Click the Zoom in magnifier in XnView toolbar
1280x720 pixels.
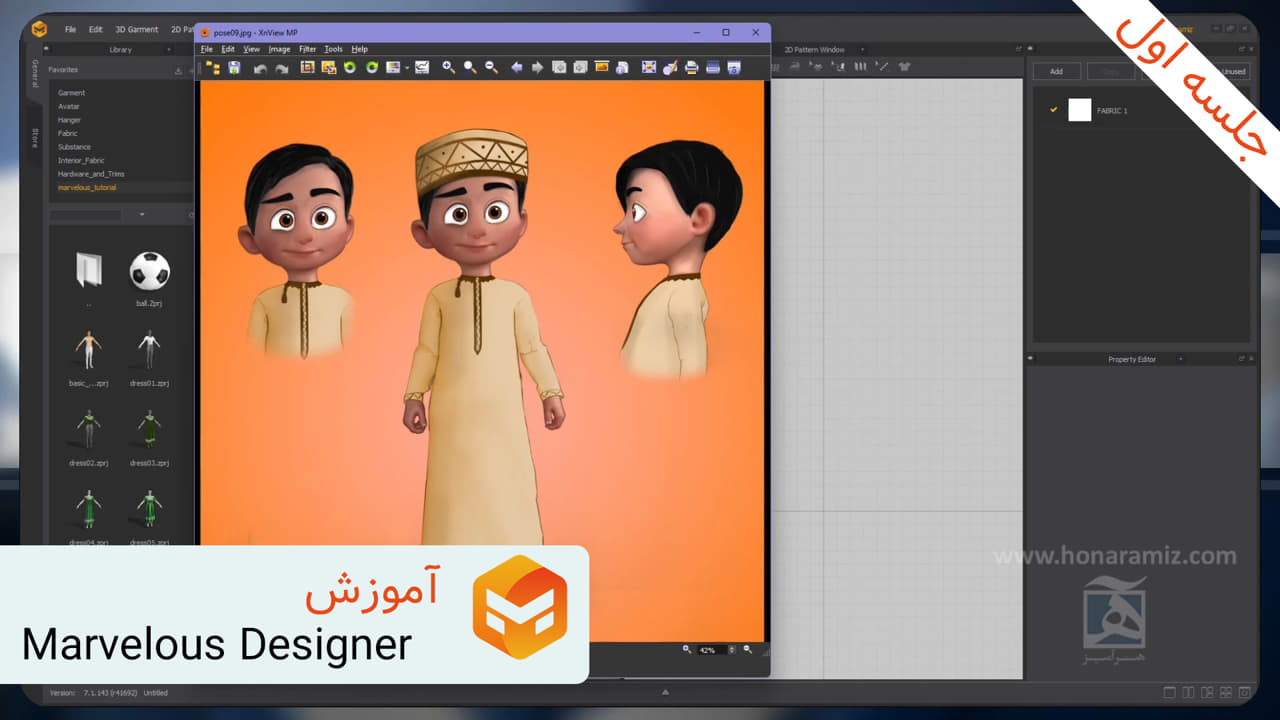(448, 67)
